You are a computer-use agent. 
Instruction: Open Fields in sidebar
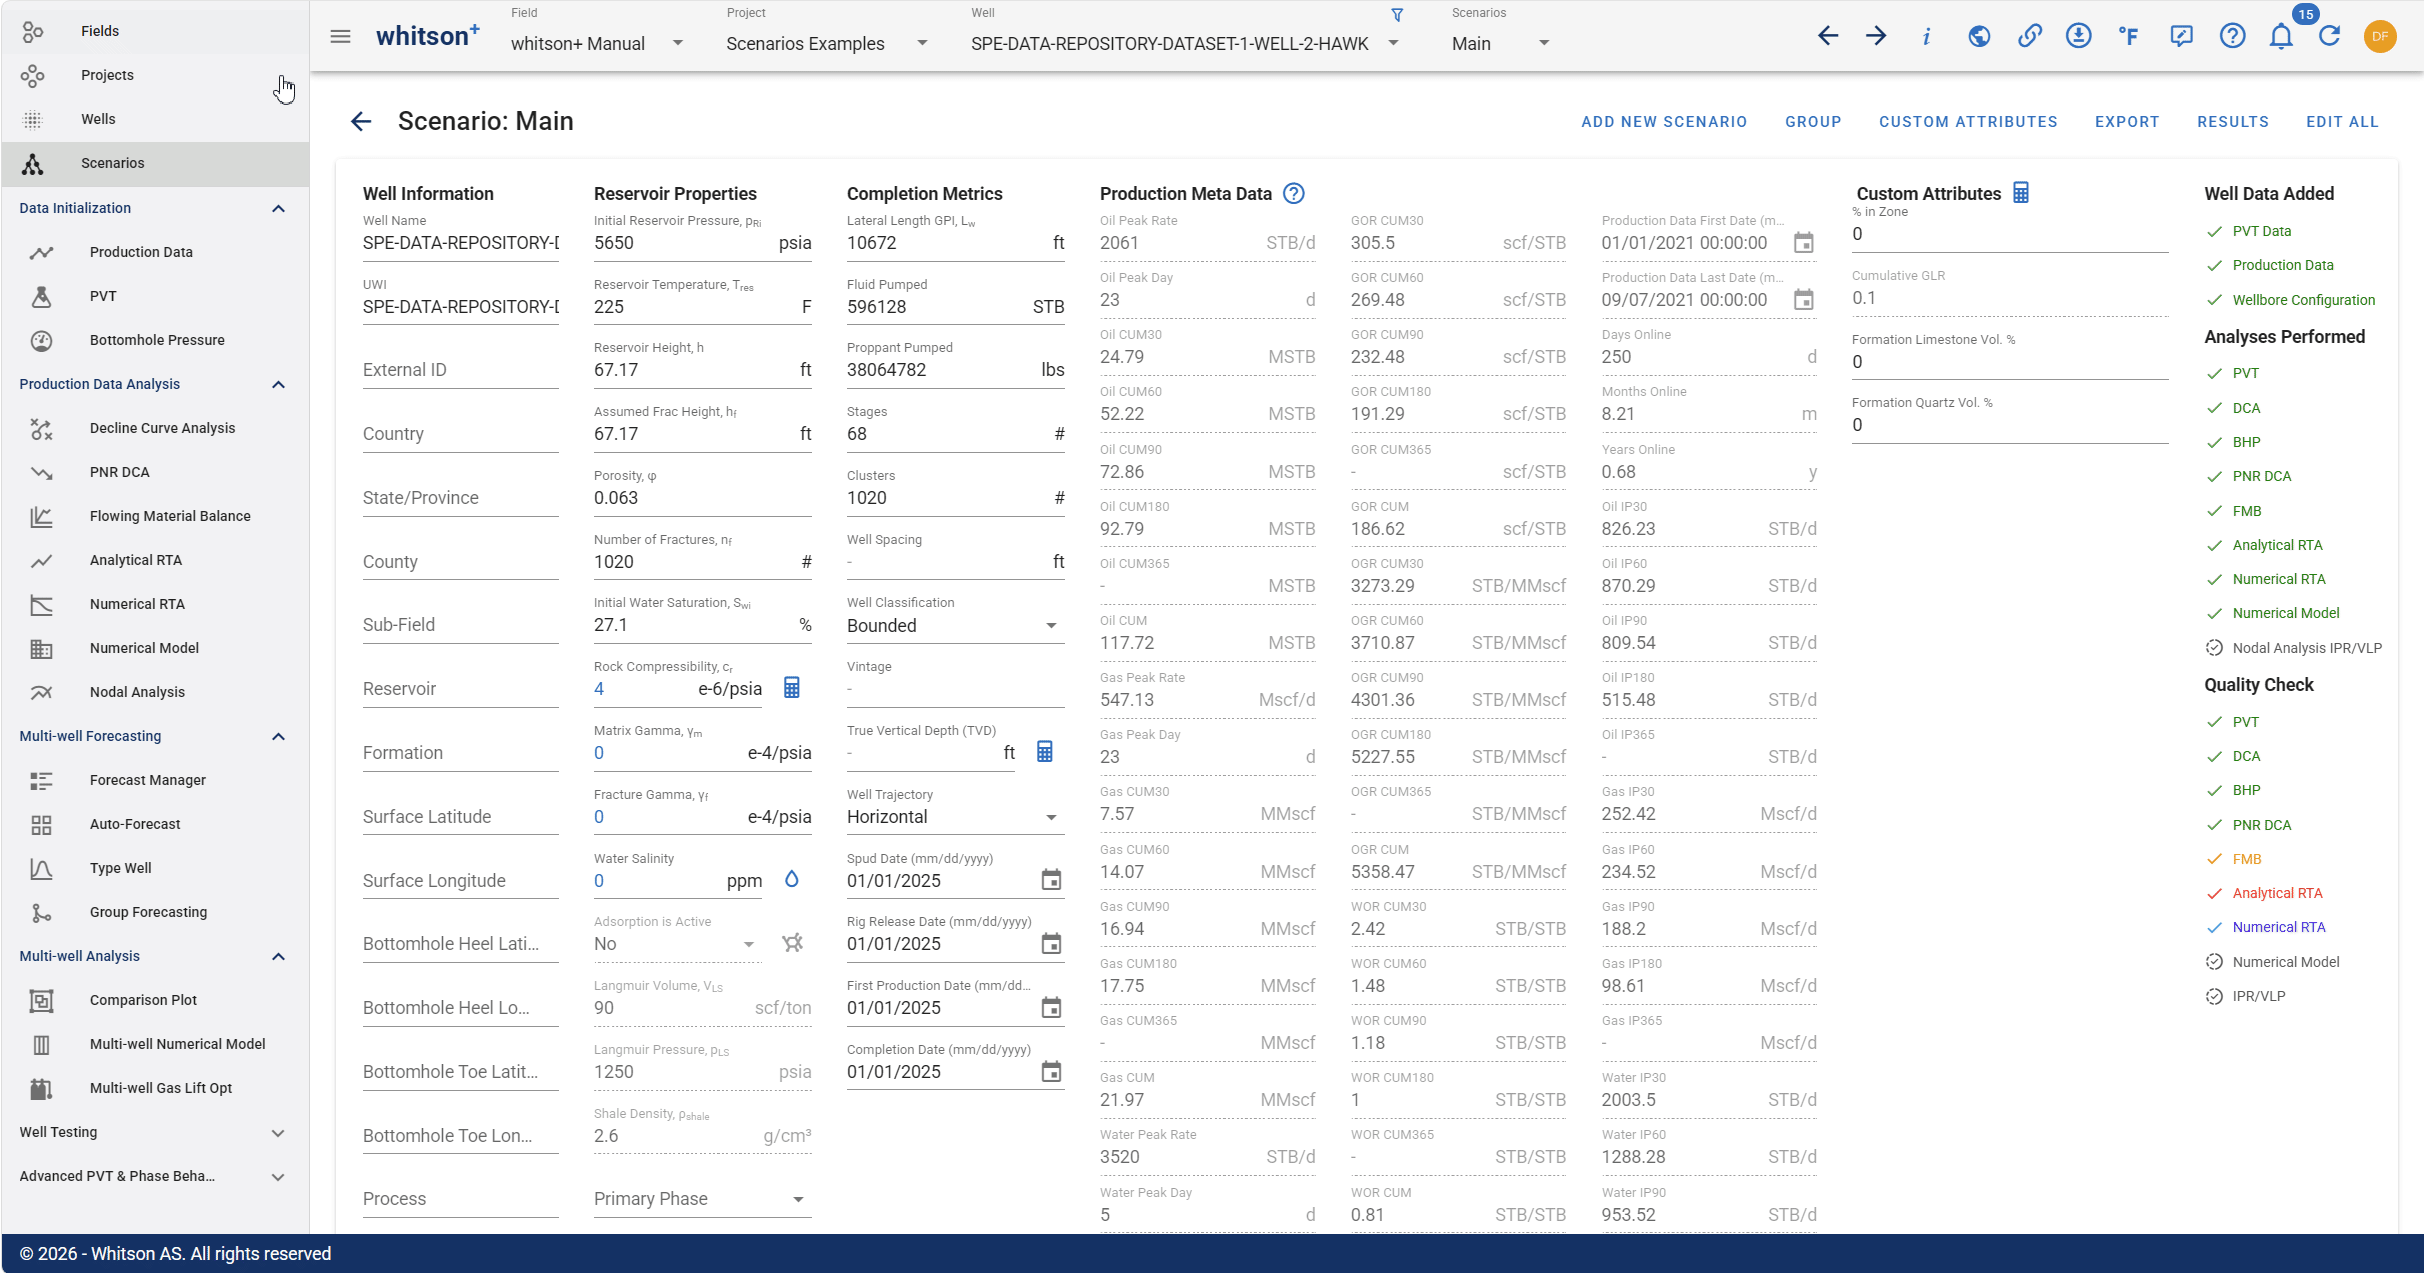tap(155, 31)
